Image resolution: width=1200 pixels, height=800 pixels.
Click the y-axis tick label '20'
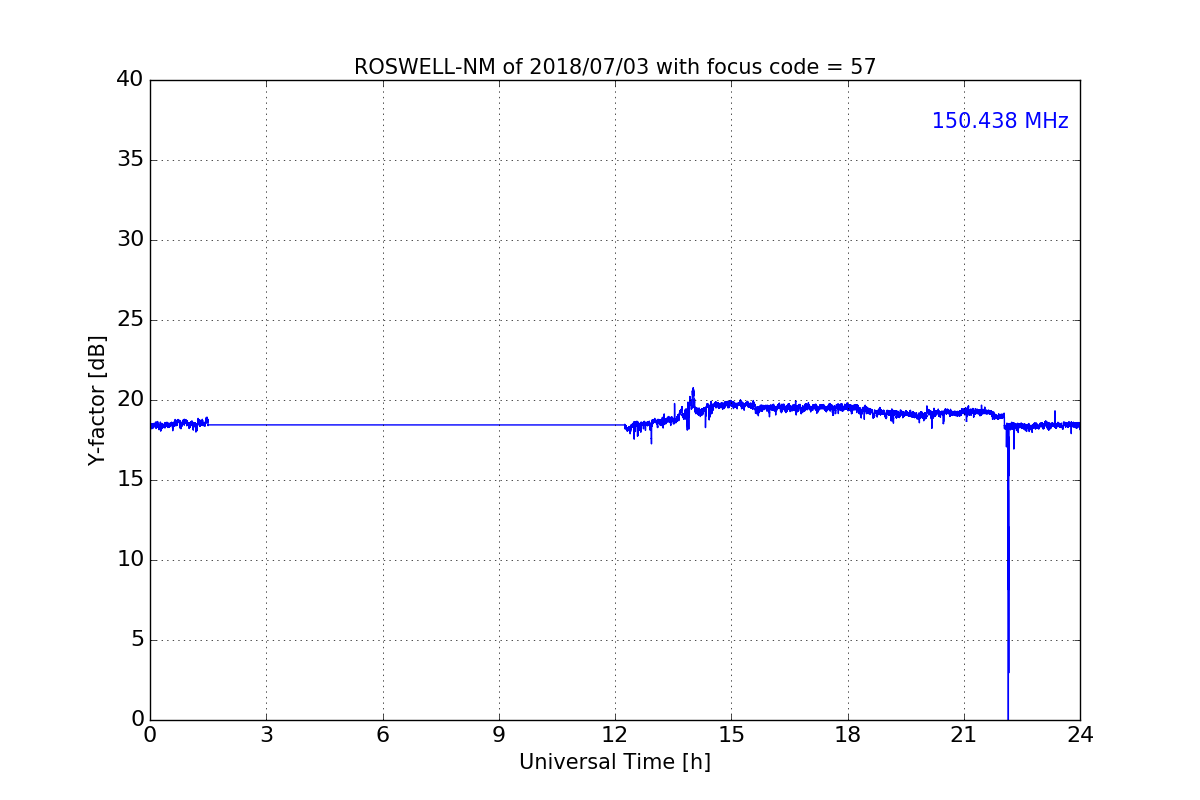130,400
